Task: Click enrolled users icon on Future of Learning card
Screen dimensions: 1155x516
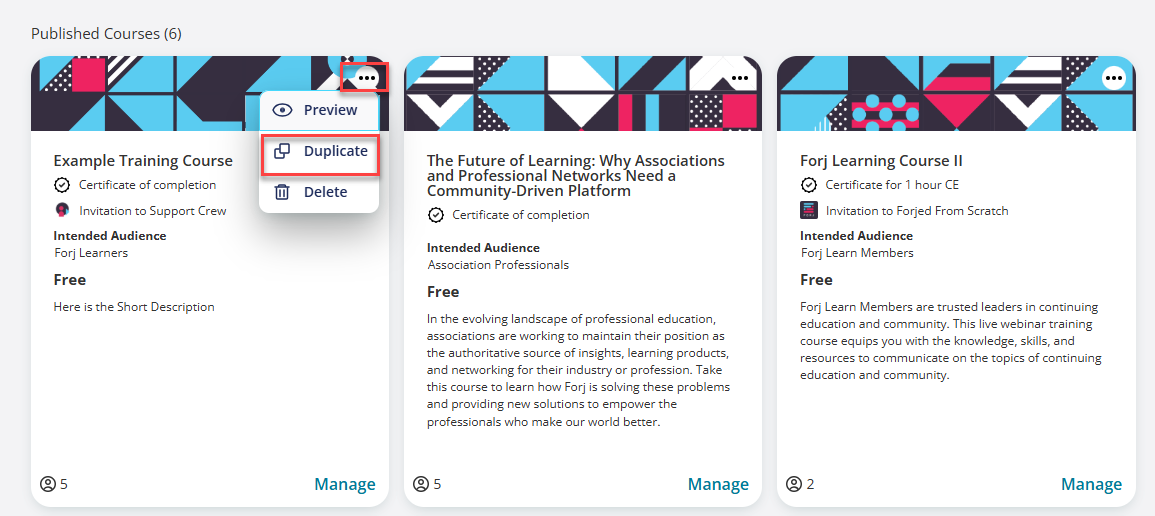Action: 421,484
